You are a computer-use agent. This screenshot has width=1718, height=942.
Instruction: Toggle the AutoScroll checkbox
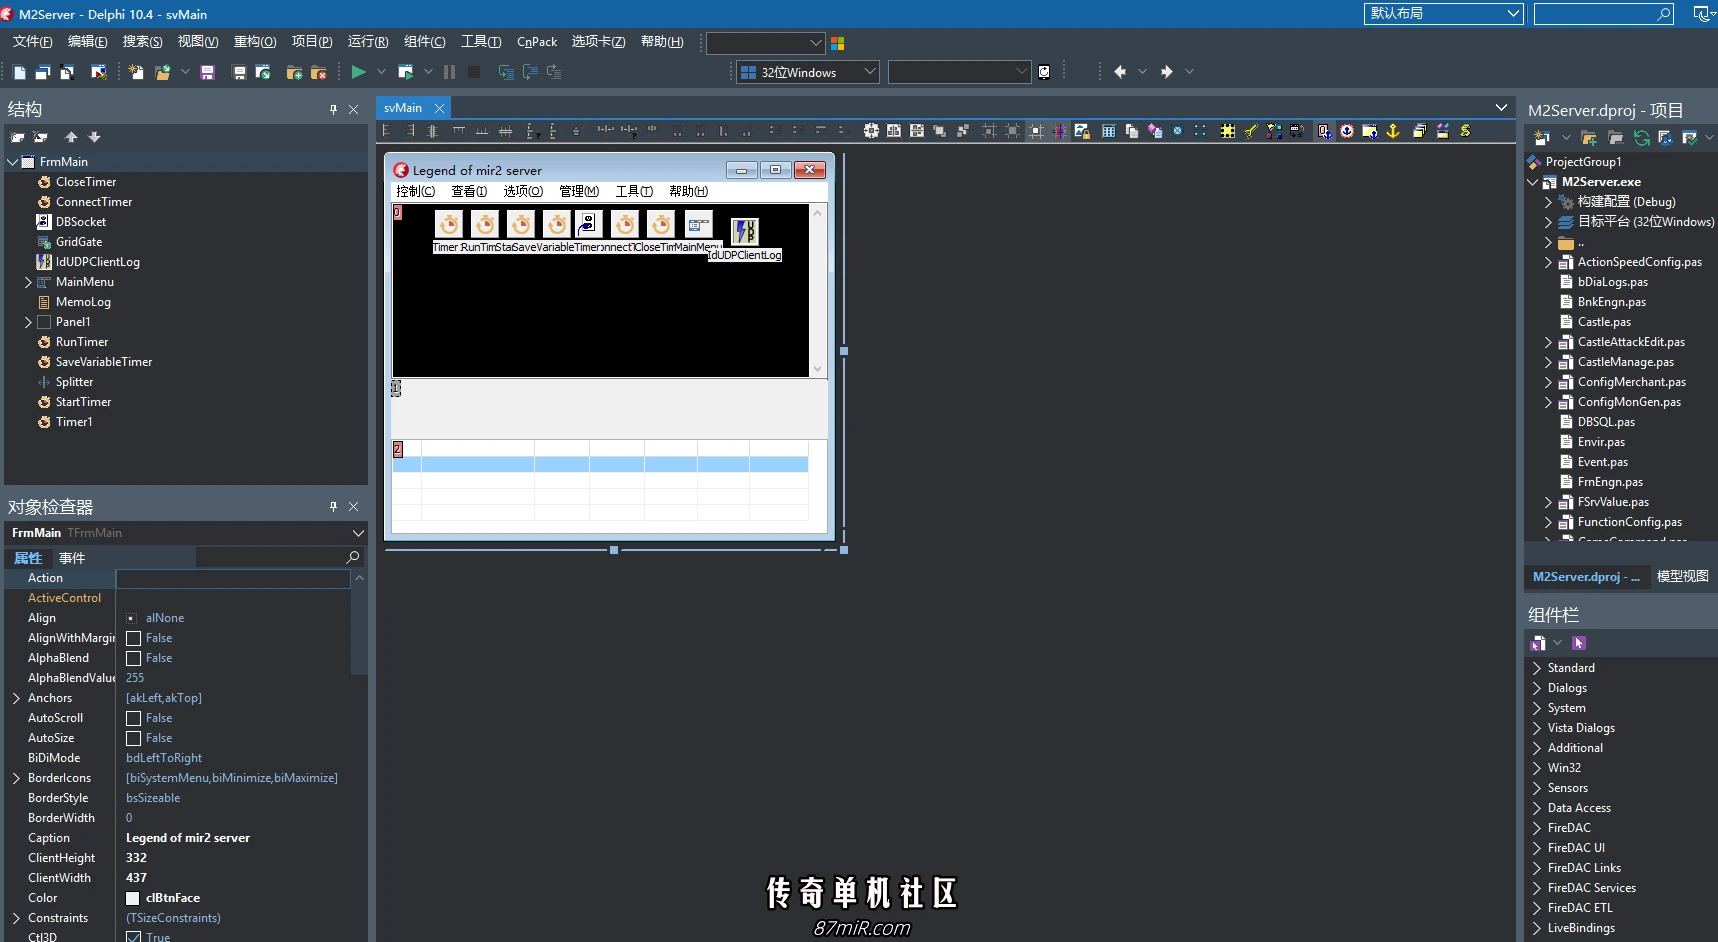(x=133, y=718)
